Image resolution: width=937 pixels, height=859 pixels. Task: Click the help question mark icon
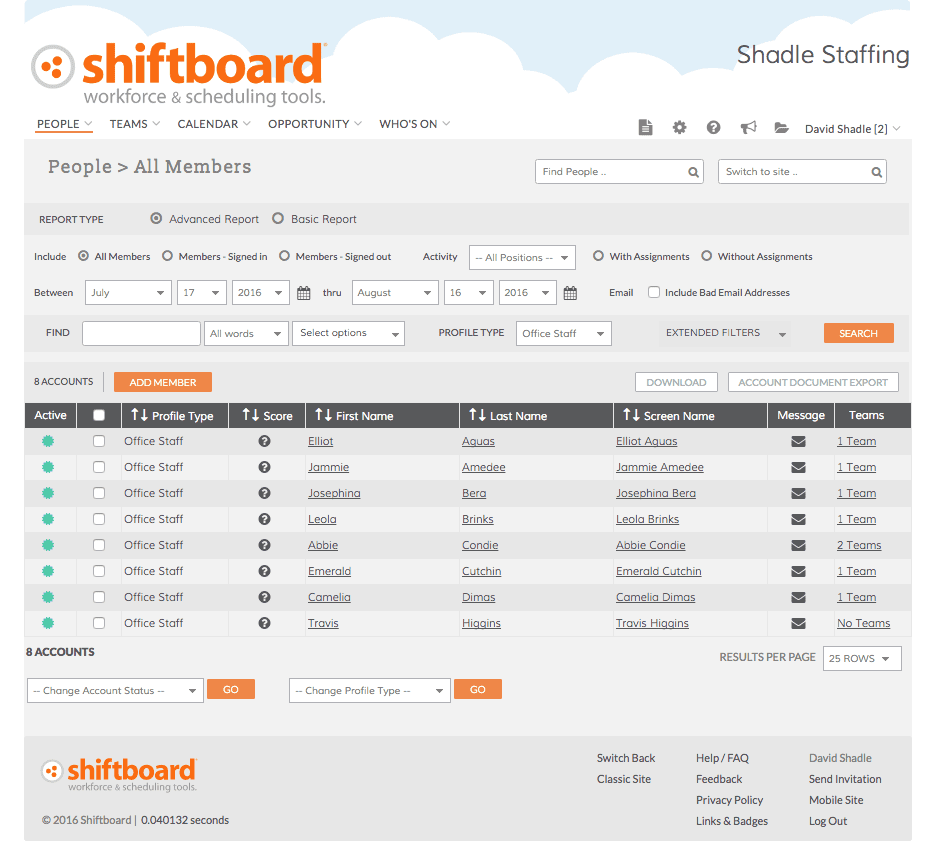(x=714, y=127)
